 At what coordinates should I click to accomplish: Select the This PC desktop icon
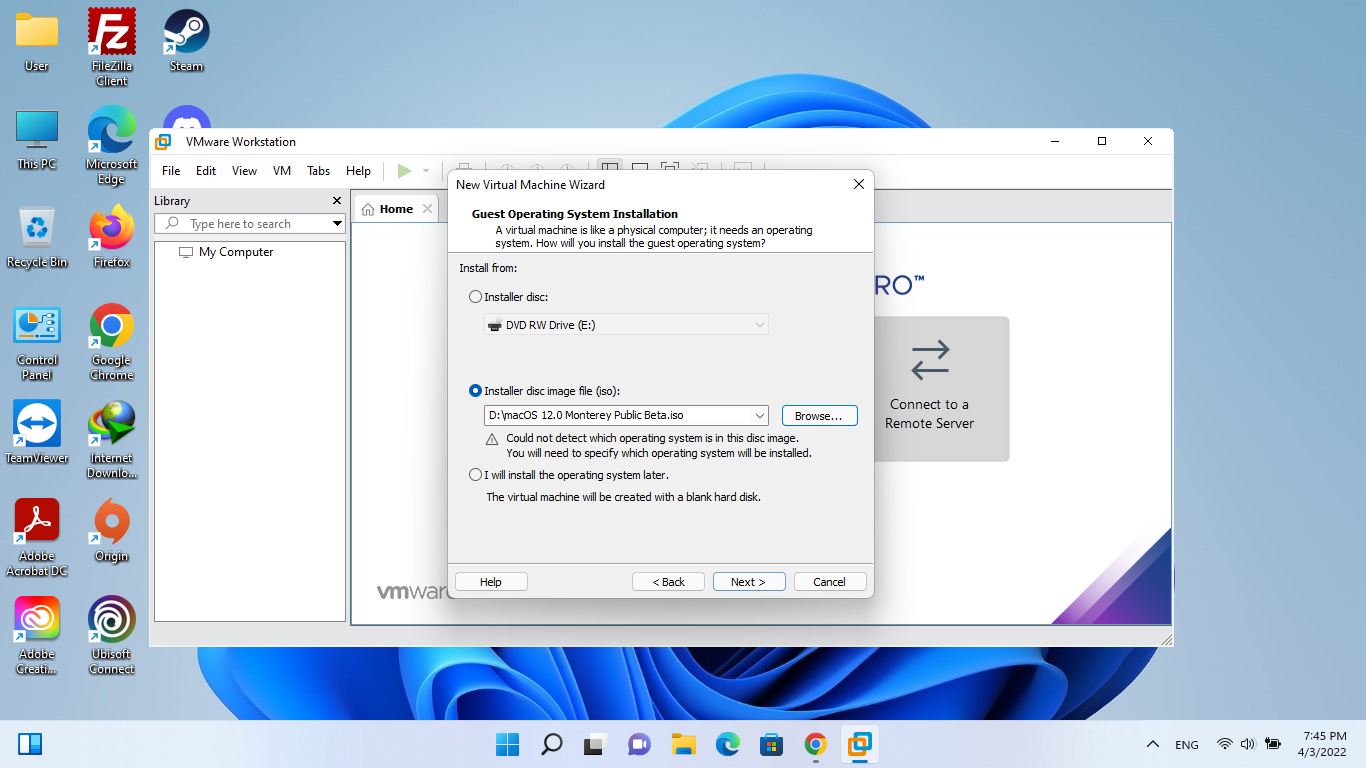(x=37, y=140)
